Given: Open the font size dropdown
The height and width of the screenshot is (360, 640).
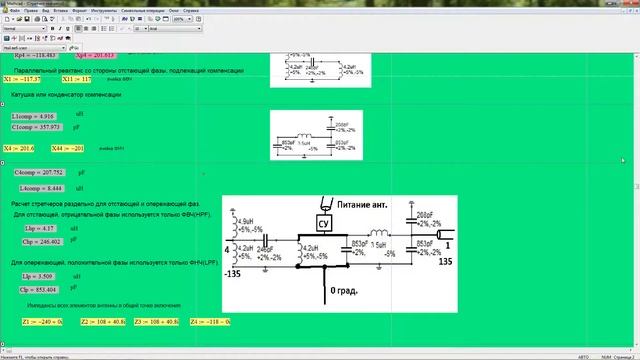Looking at the screenshot, I should [145, 29].
